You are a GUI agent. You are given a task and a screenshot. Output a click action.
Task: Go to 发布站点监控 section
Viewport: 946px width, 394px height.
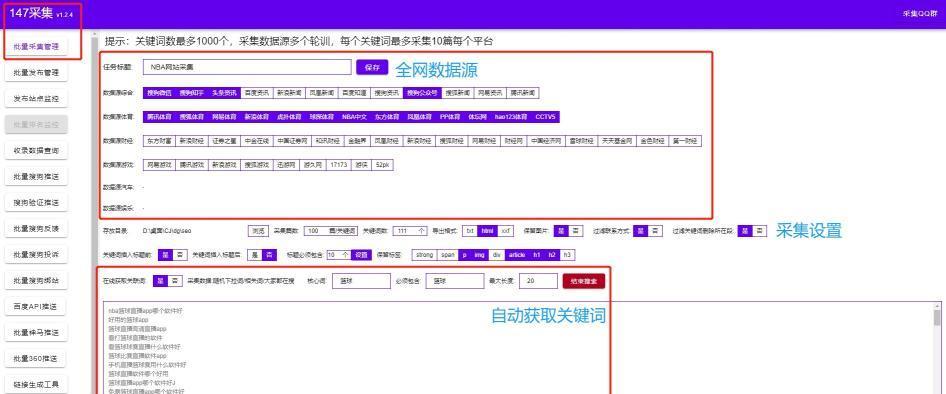36,98
